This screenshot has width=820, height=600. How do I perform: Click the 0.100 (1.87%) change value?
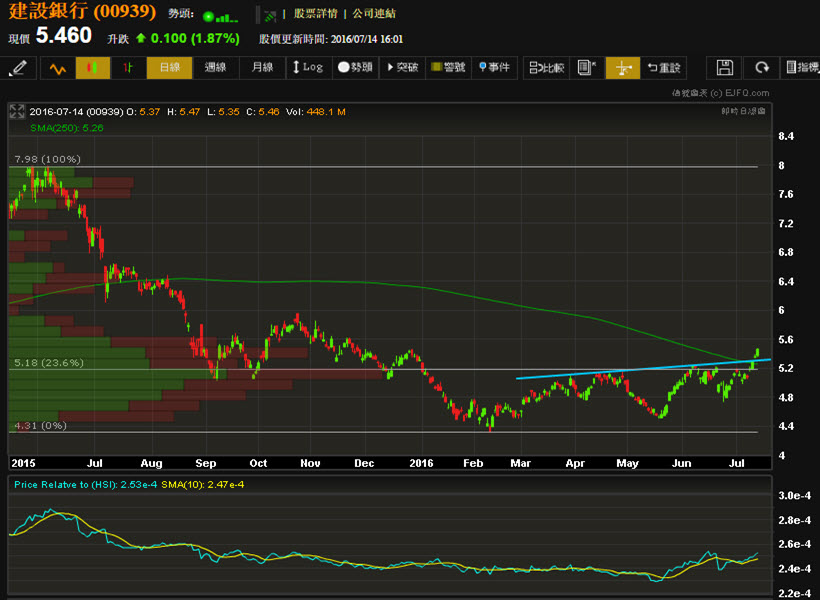click(x=195, y=38)
